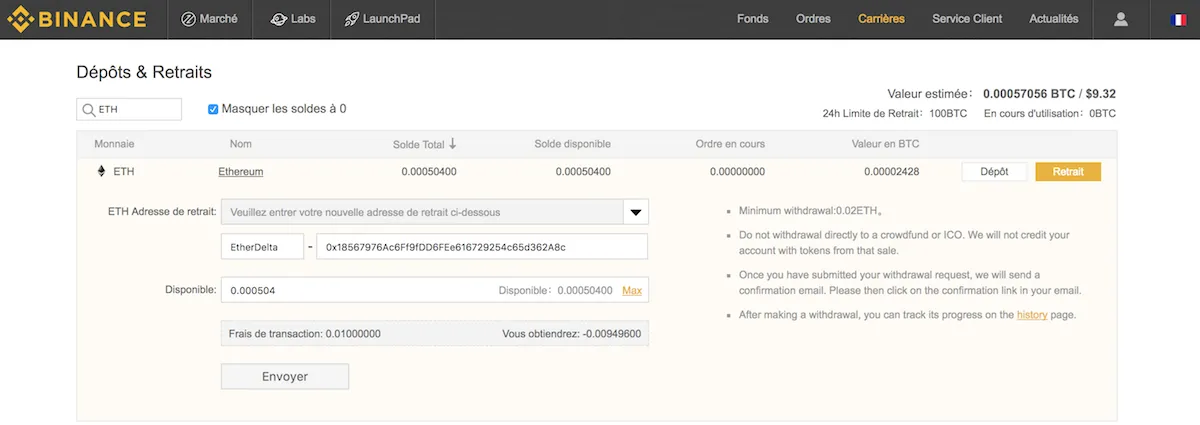The width and height of the screenshot is (1200, 425).
Task: Open the Fonds menu
Action: point(752,19)
